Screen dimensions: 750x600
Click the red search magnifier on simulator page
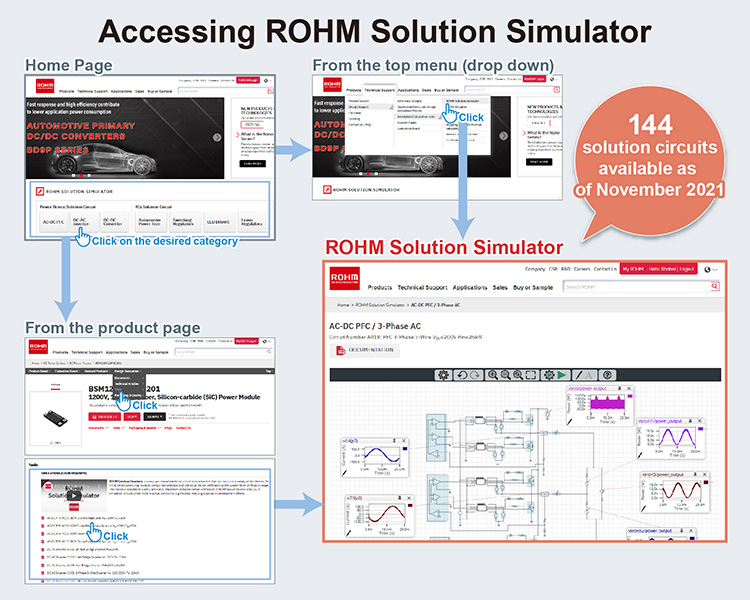(715, 286)
